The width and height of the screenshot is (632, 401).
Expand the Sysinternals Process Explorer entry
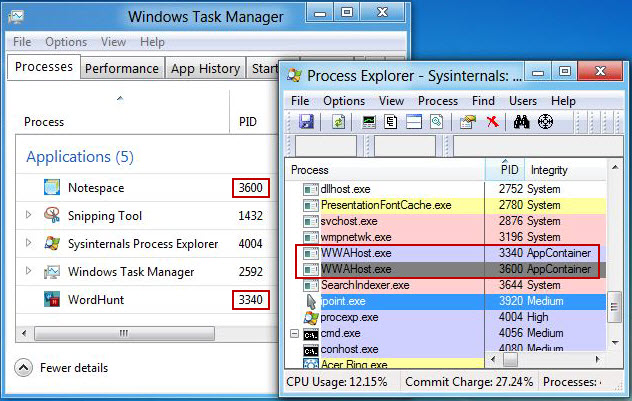(28, 243)
